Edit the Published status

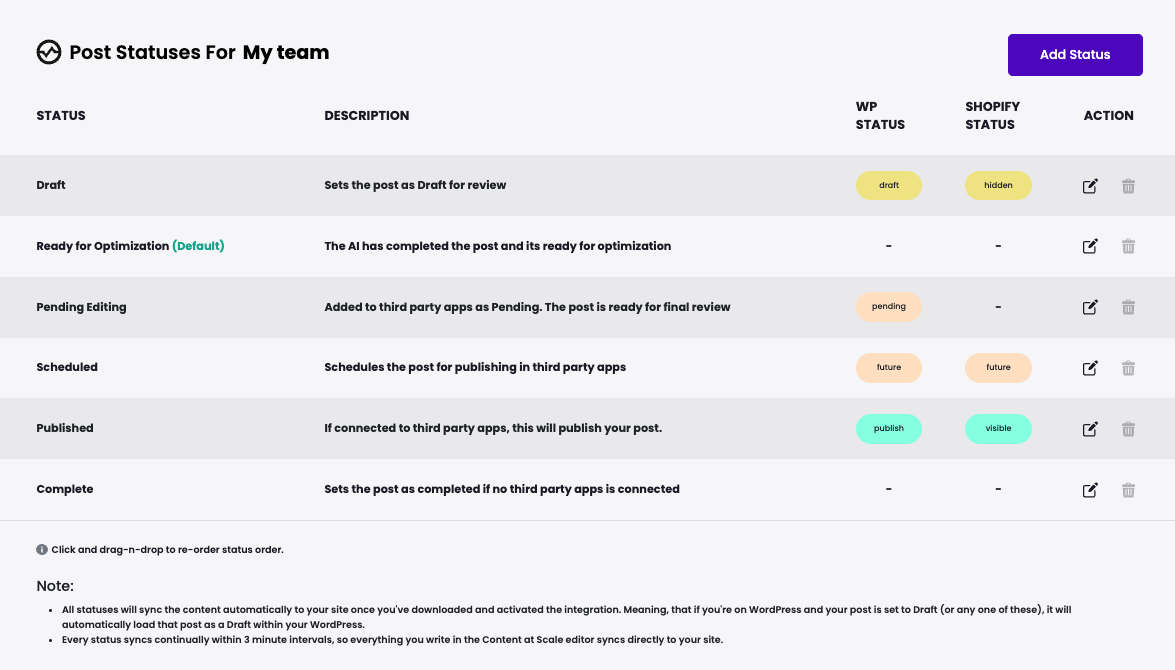pos(1090,429)
